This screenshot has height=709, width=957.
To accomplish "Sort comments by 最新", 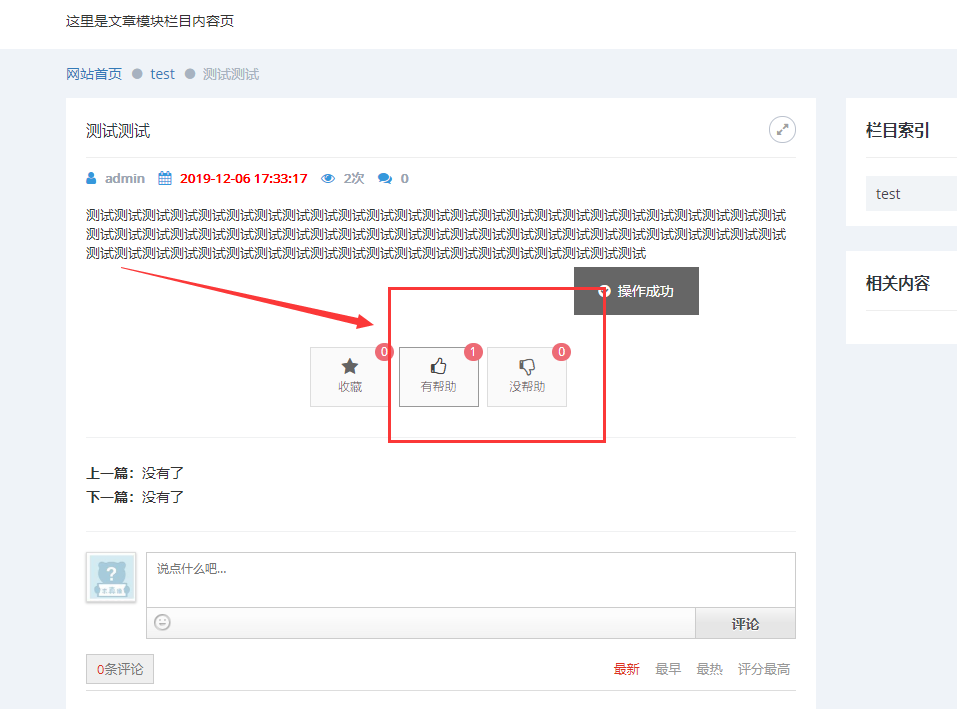I will coord(626,669).
